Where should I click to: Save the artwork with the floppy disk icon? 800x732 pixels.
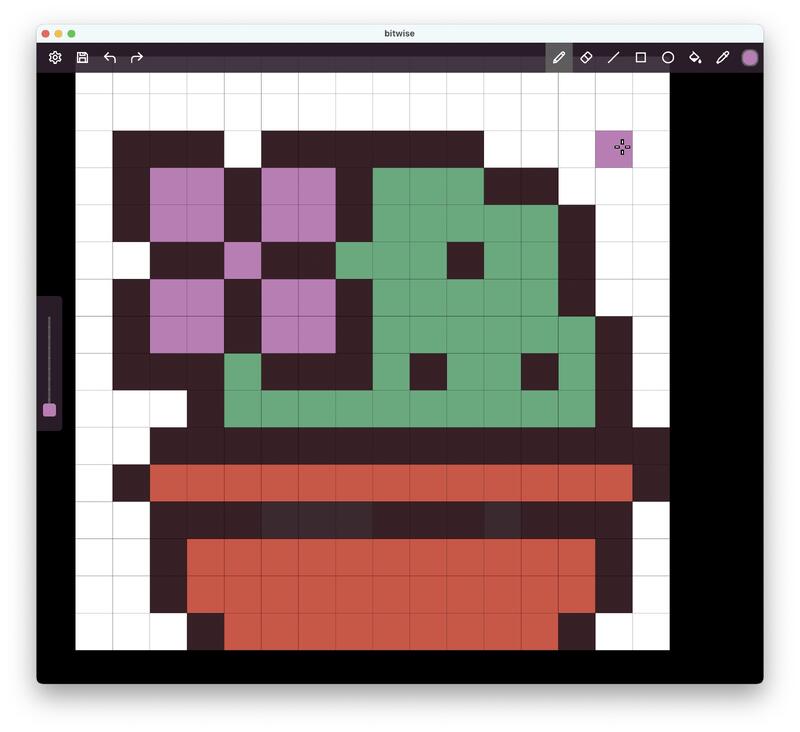pos(82,58)
